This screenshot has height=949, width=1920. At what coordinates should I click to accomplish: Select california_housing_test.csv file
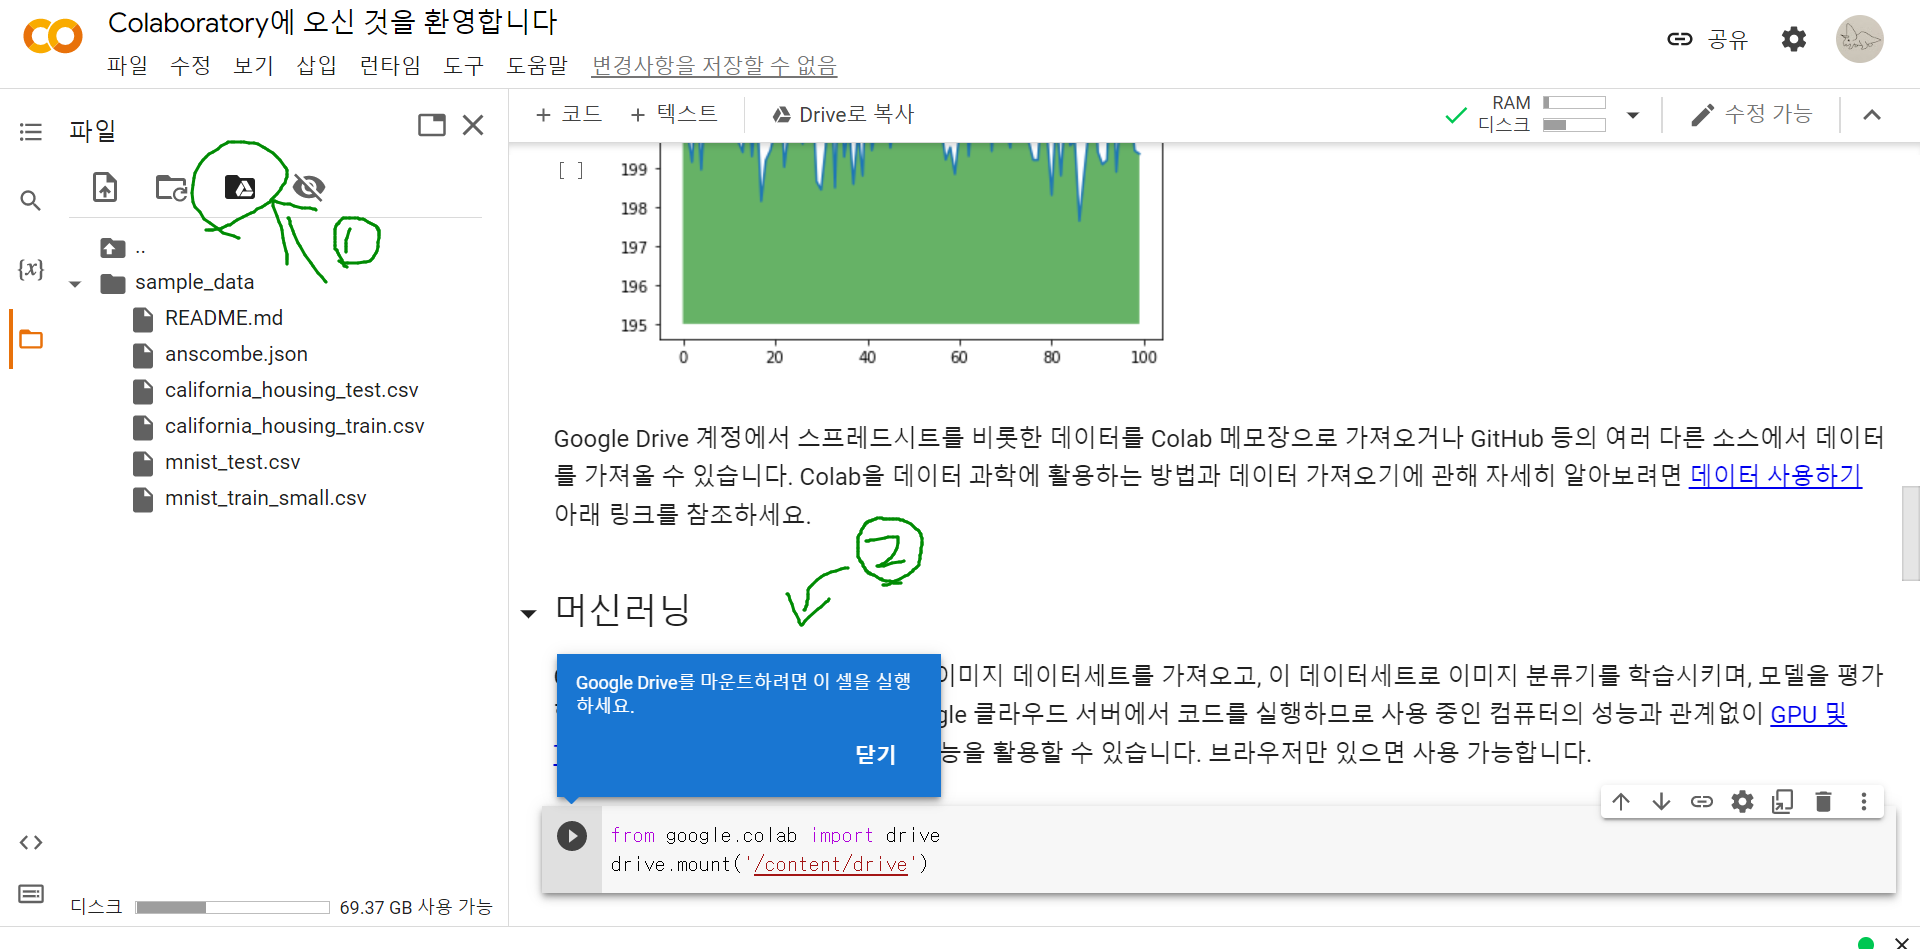tap(291, 390)
